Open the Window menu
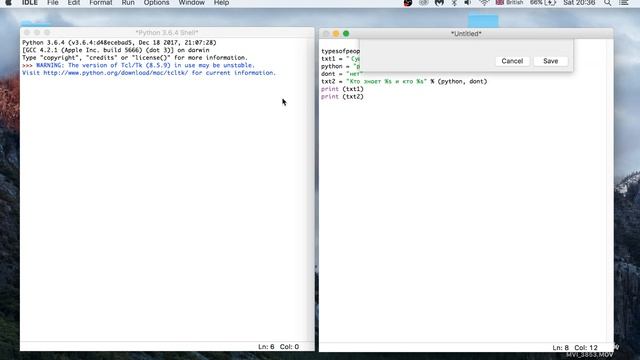Viewport: 640px width, 360px height. click(191, 3)
